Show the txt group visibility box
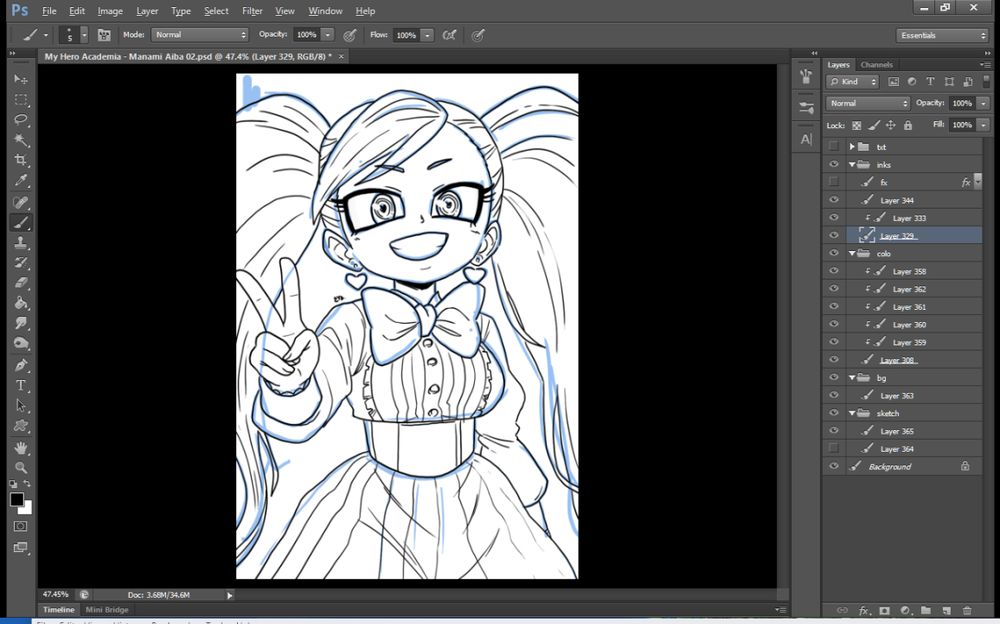This screenshot has width=1000, height=624. coord(834,146)
